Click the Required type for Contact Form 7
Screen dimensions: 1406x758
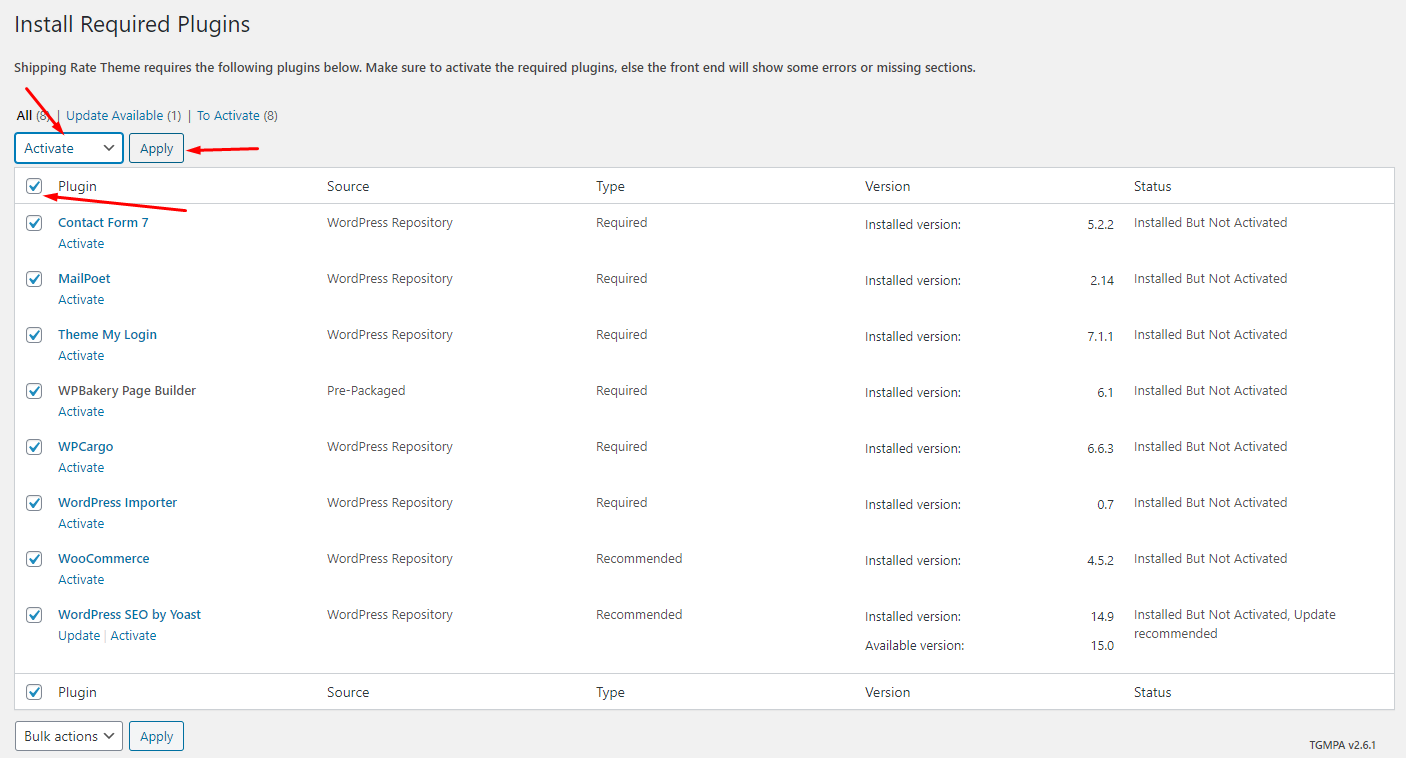point(622,223)
